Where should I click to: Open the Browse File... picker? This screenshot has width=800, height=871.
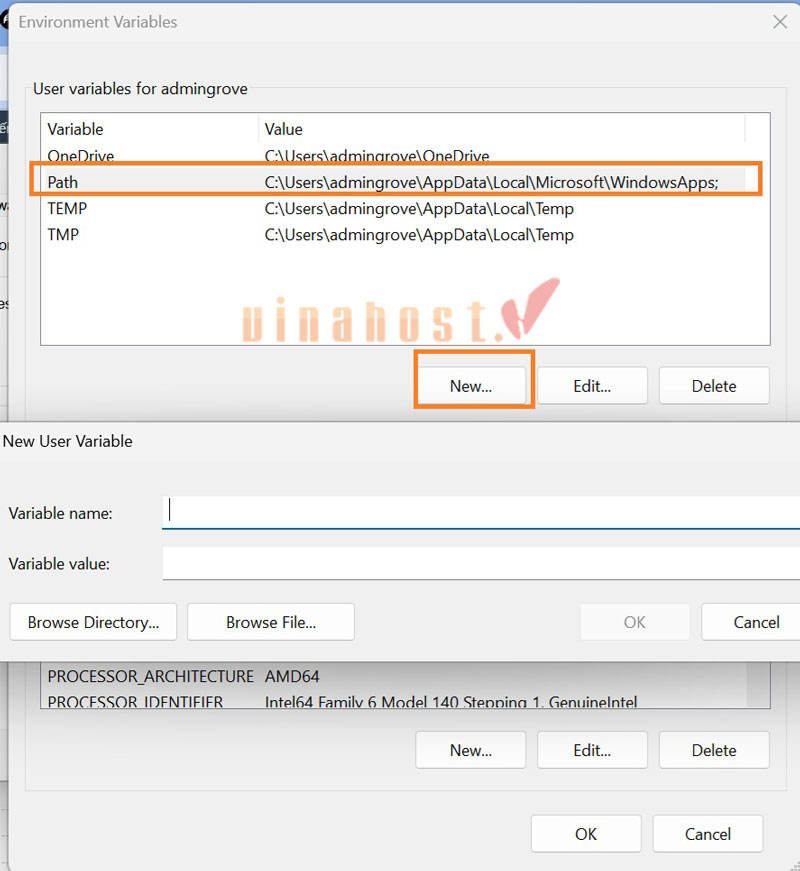coord(271,622)
